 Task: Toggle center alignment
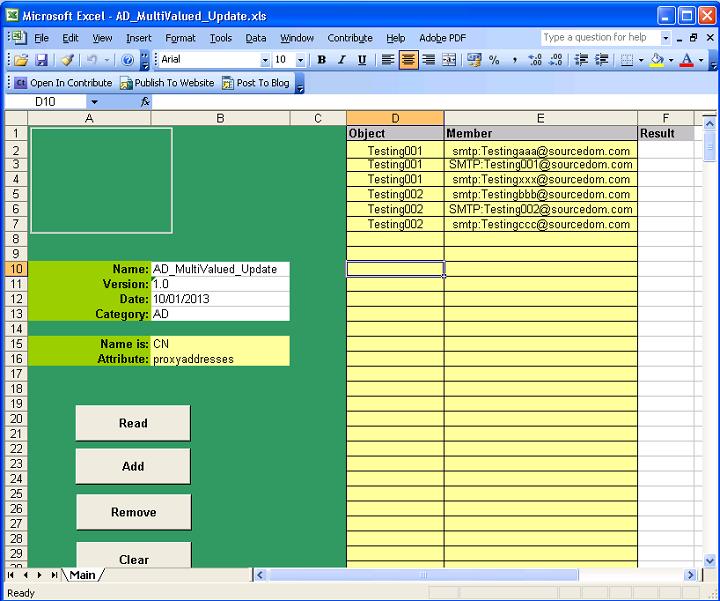(x=408, y=60)
